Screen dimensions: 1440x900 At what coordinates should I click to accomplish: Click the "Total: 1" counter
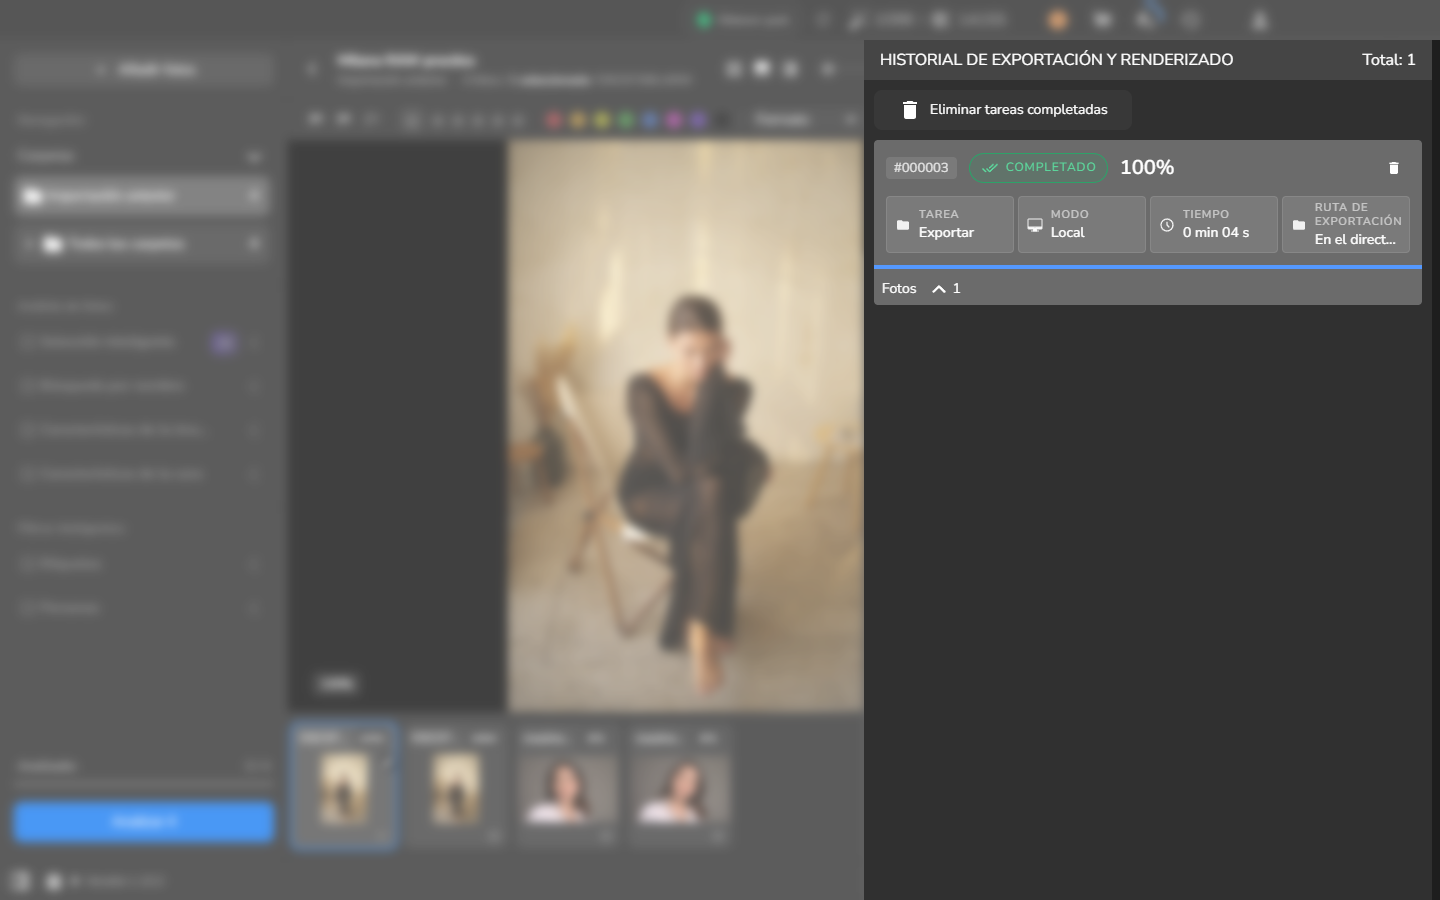pyautogui.click(x=1389, y=60)
